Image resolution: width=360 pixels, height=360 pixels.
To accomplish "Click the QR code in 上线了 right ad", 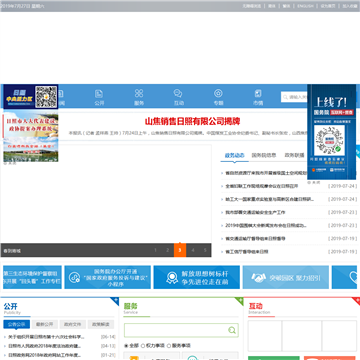I will pos(329,140).
